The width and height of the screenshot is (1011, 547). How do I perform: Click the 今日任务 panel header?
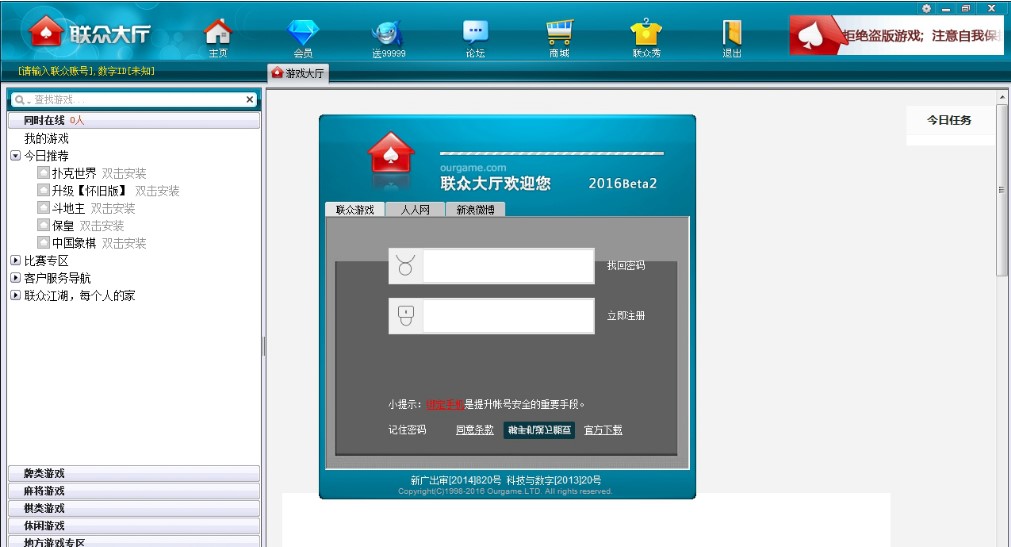[x=948, y=120]
